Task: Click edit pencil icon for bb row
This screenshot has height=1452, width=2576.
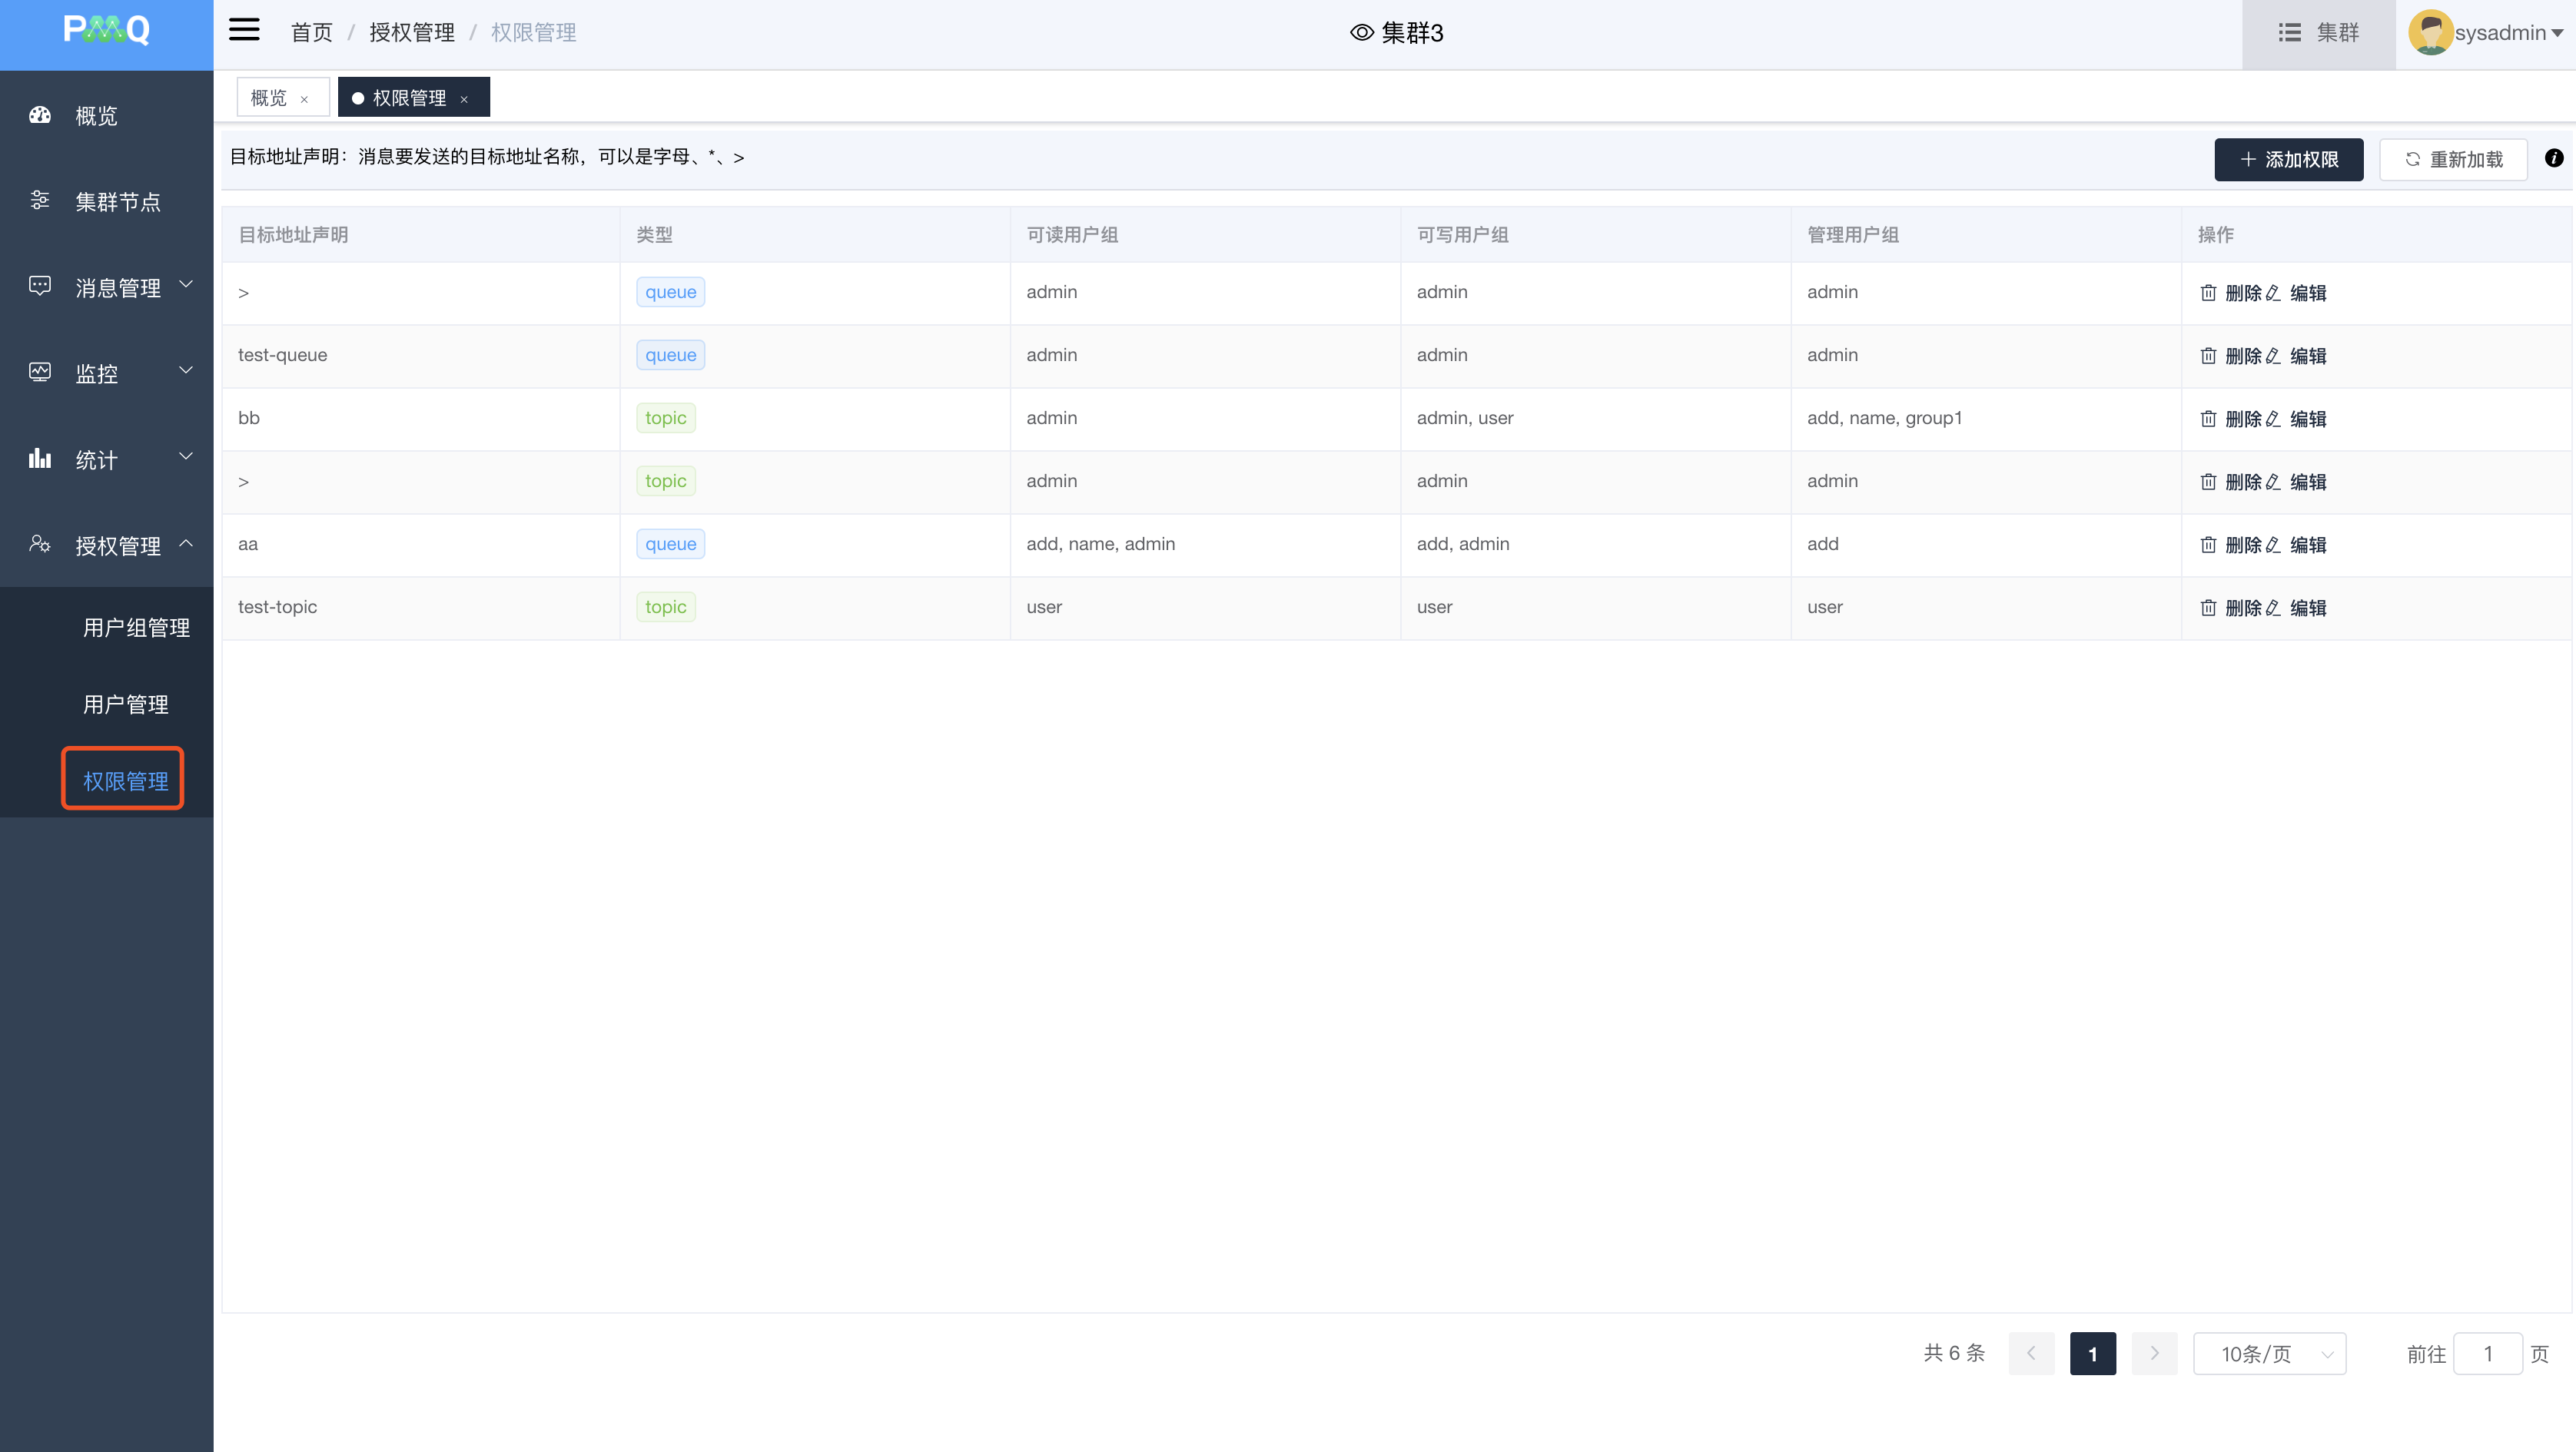Action: coord(2273,419)
